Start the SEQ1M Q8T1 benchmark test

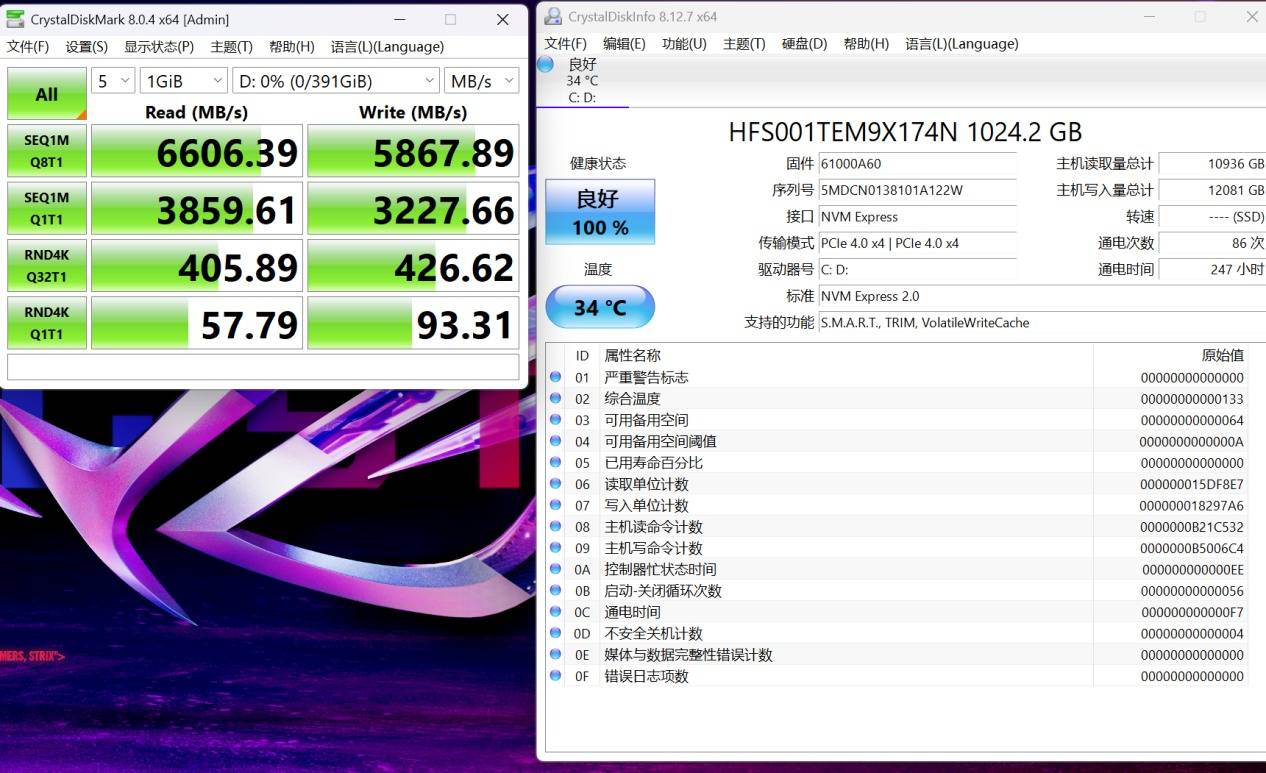pyautogui.click(x=46, y=151)
